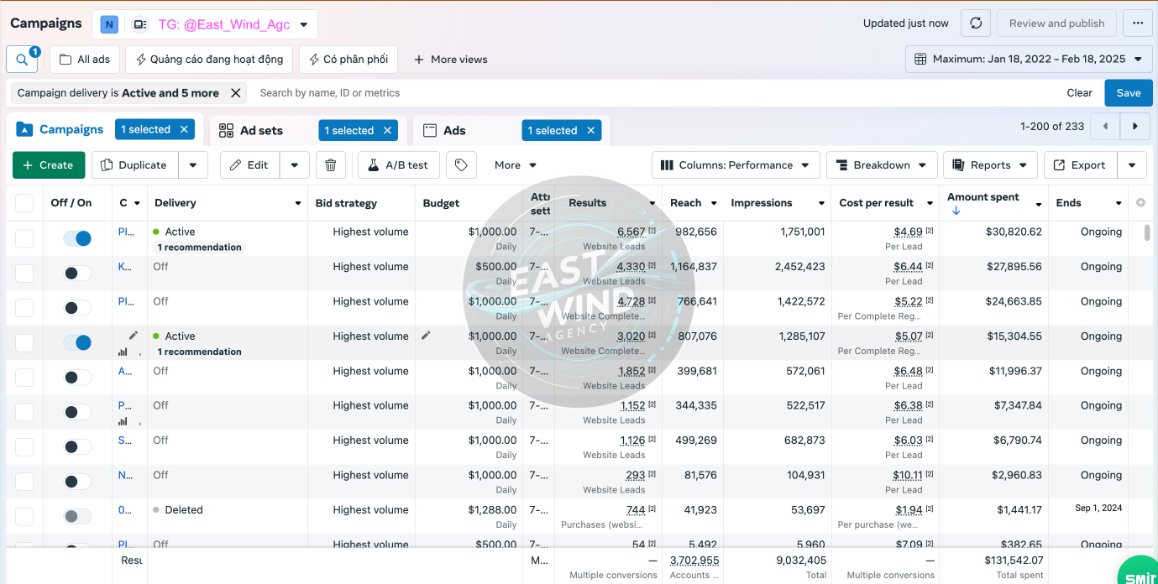Click the blue Save button
Viewport: 1158px width, 584px height.
point(1128,93)
